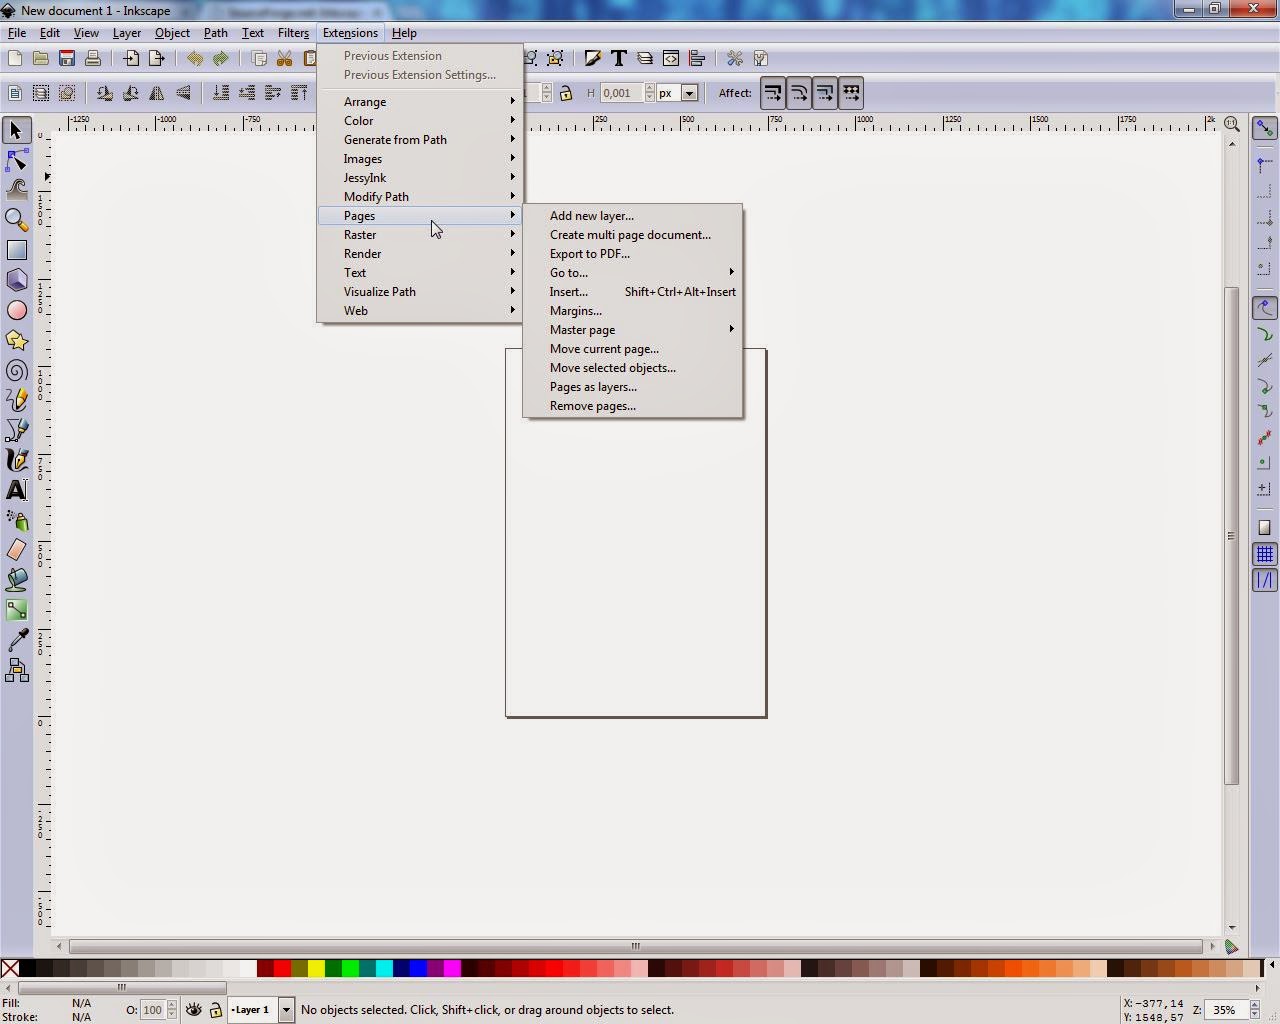The image size is (1280, 1024).
Task: Select the Gradient tool
Action: [x=17, y=610]
